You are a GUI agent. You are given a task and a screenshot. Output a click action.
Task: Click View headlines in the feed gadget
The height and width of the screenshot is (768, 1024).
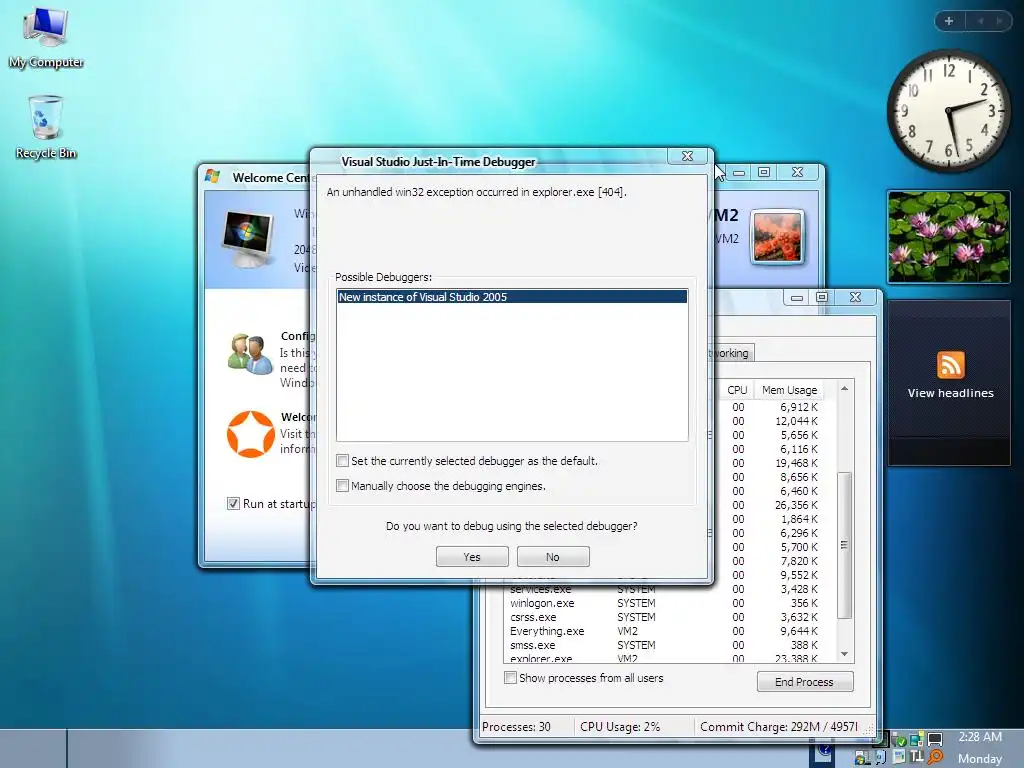tap(950, 393)
